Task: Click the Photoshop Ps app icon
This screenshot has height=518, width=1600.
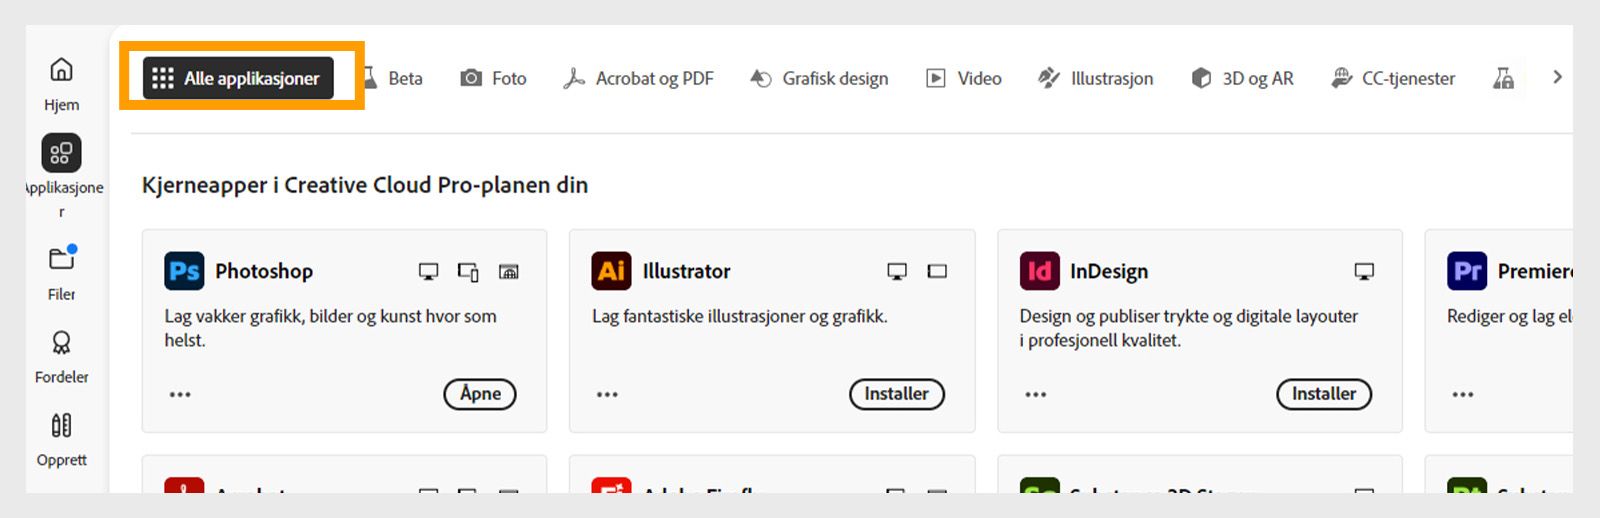Action: (184, 271)
